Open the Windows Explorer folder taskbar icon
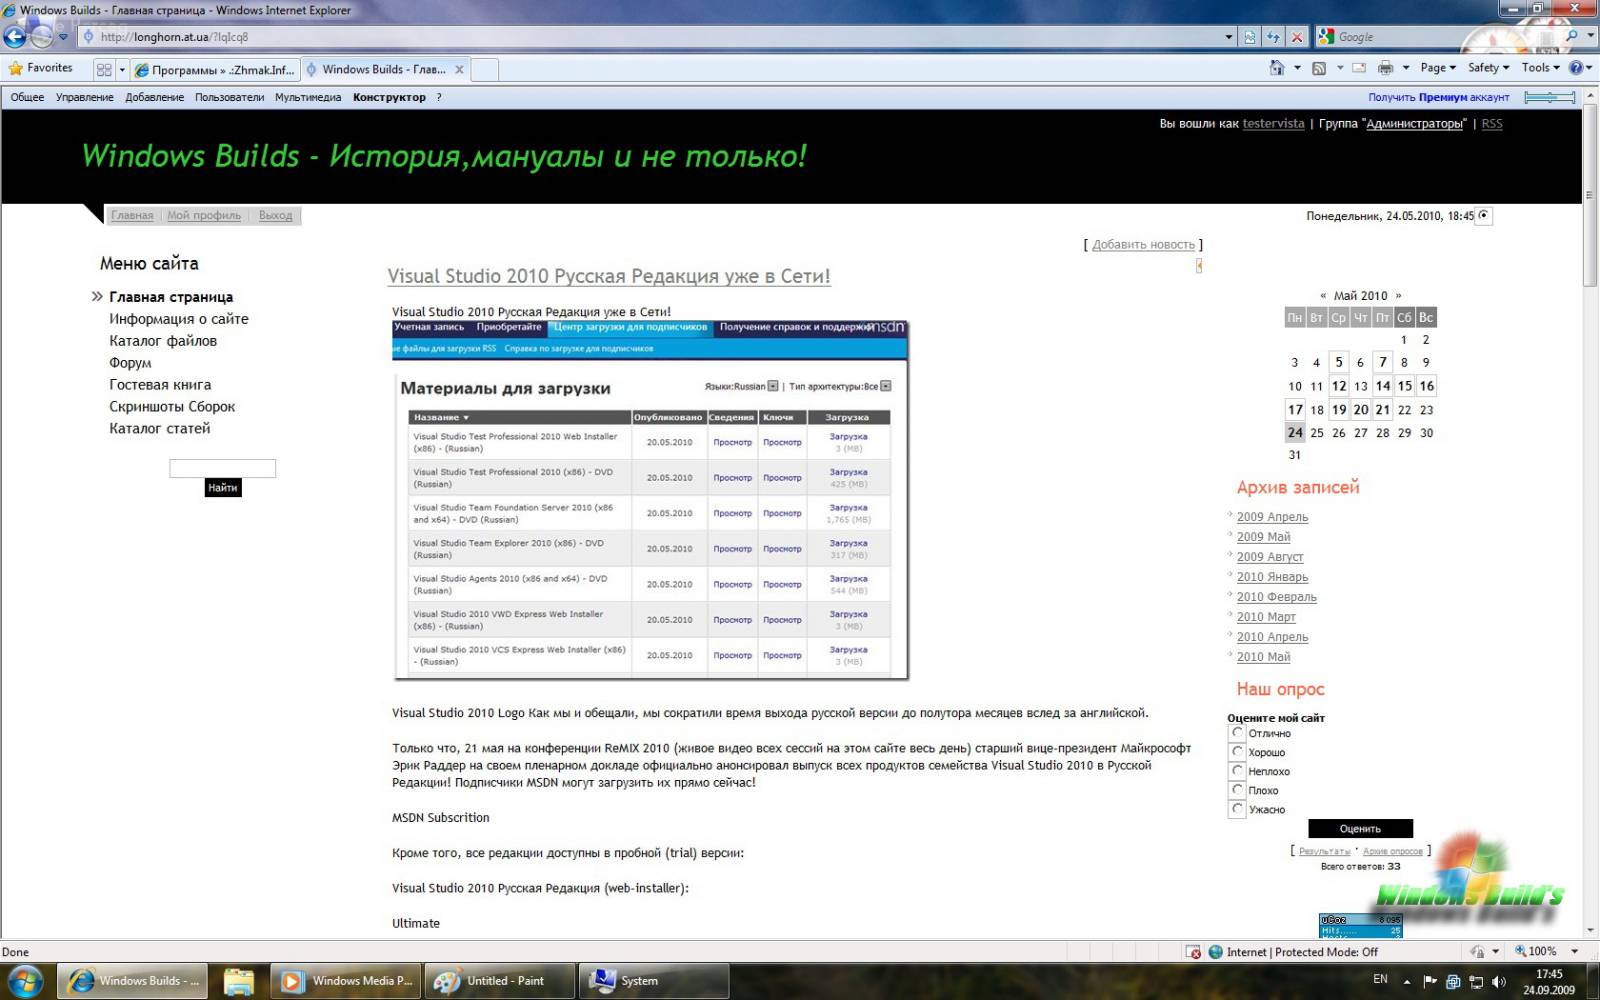The width and height of the screenshot is (1600, 1000). point(239,981)
